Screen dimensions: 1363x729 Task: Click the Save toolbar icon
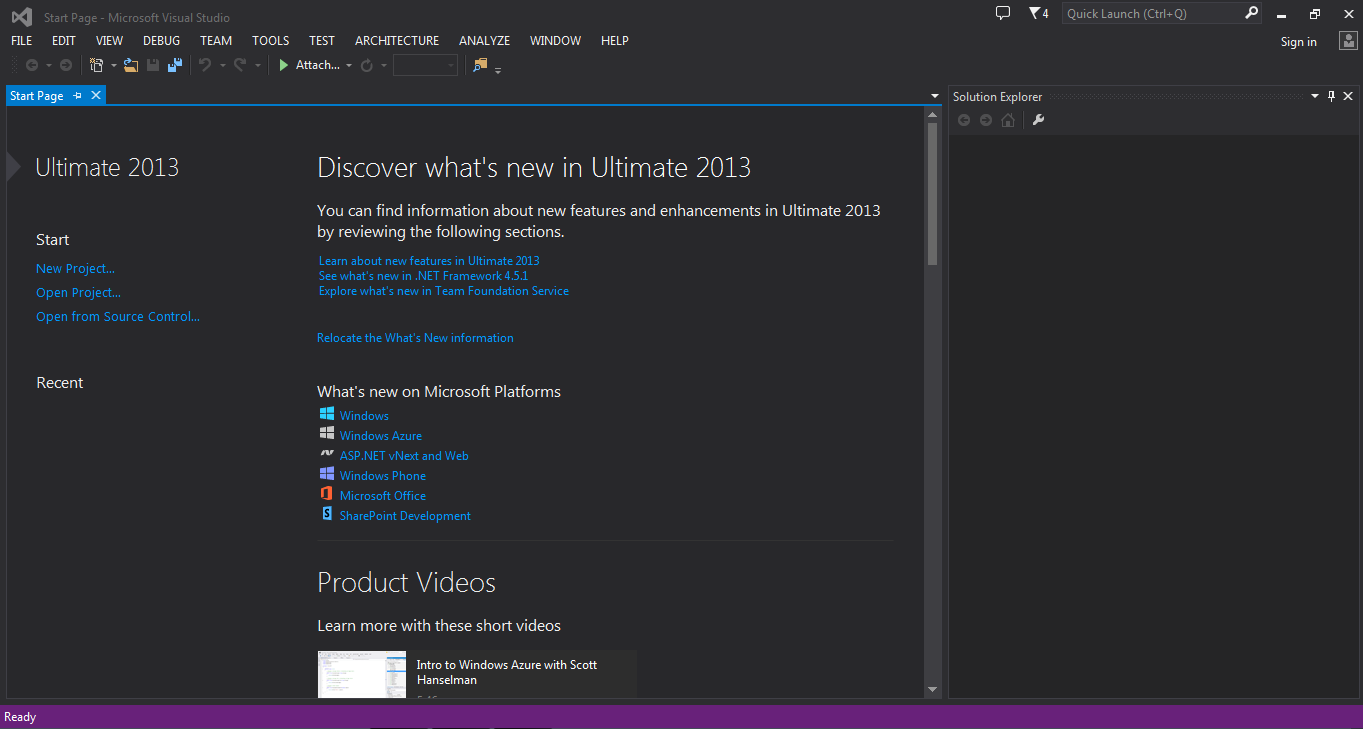pyautogui.click(x=153, y=65)
